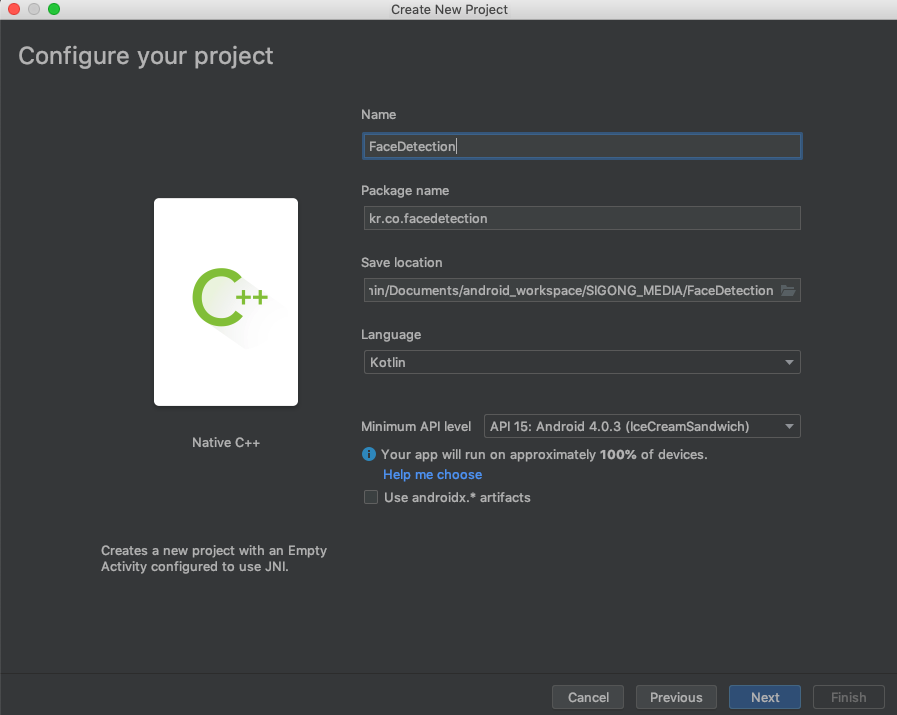Click the 'Minimum API level' label
897x715 pixels.
click(x=416, y=427)
